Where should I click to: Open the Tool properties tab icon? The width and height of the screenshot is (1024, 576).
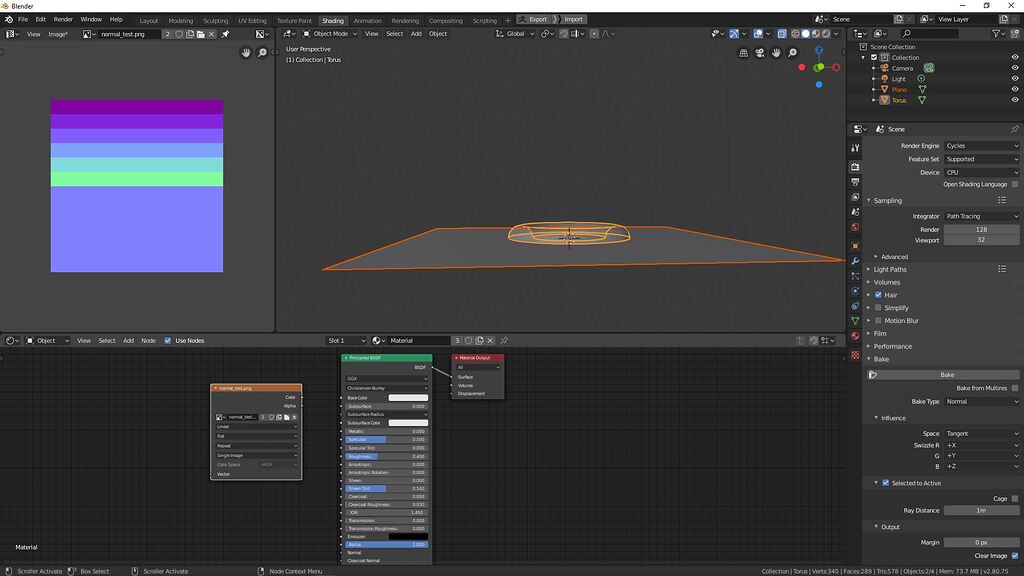(x=855, y=148)
